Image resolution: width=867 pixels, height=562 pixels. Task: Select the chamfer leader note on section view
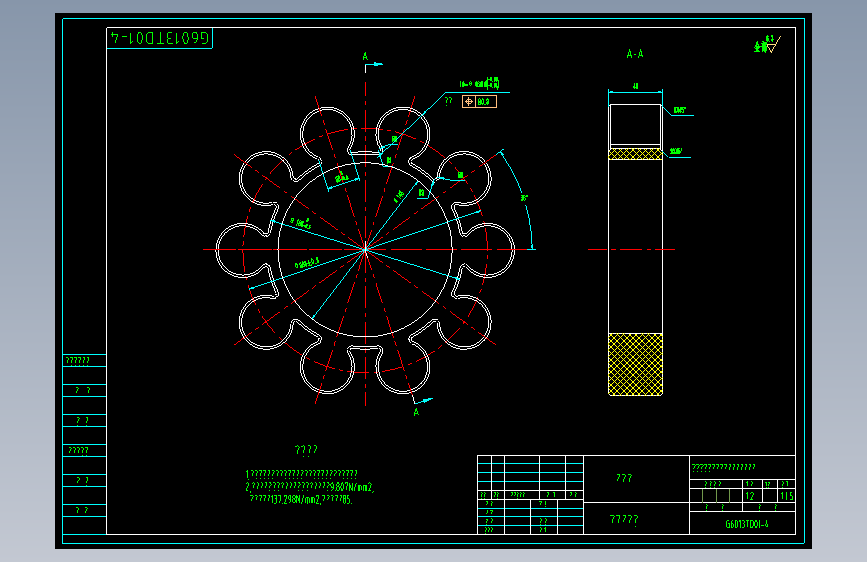(680, 110)
